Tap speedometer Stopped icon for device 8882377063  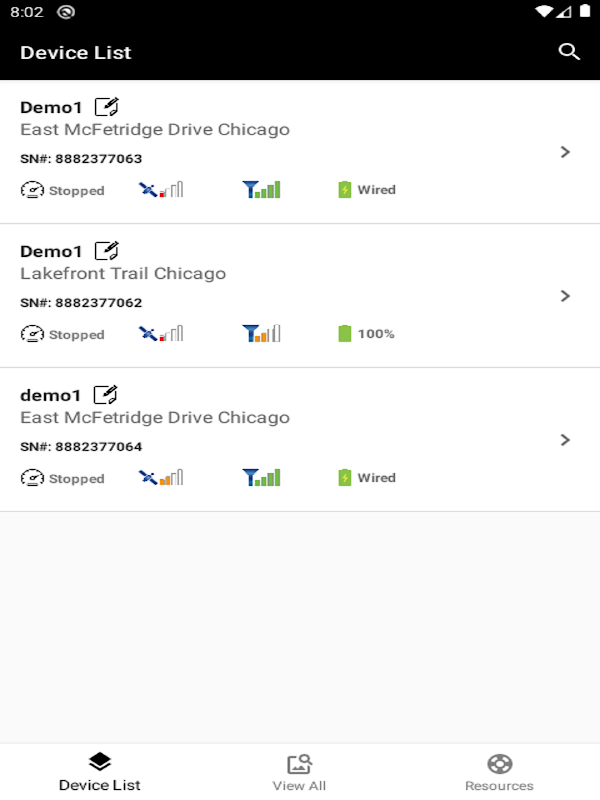coord(32,190)
